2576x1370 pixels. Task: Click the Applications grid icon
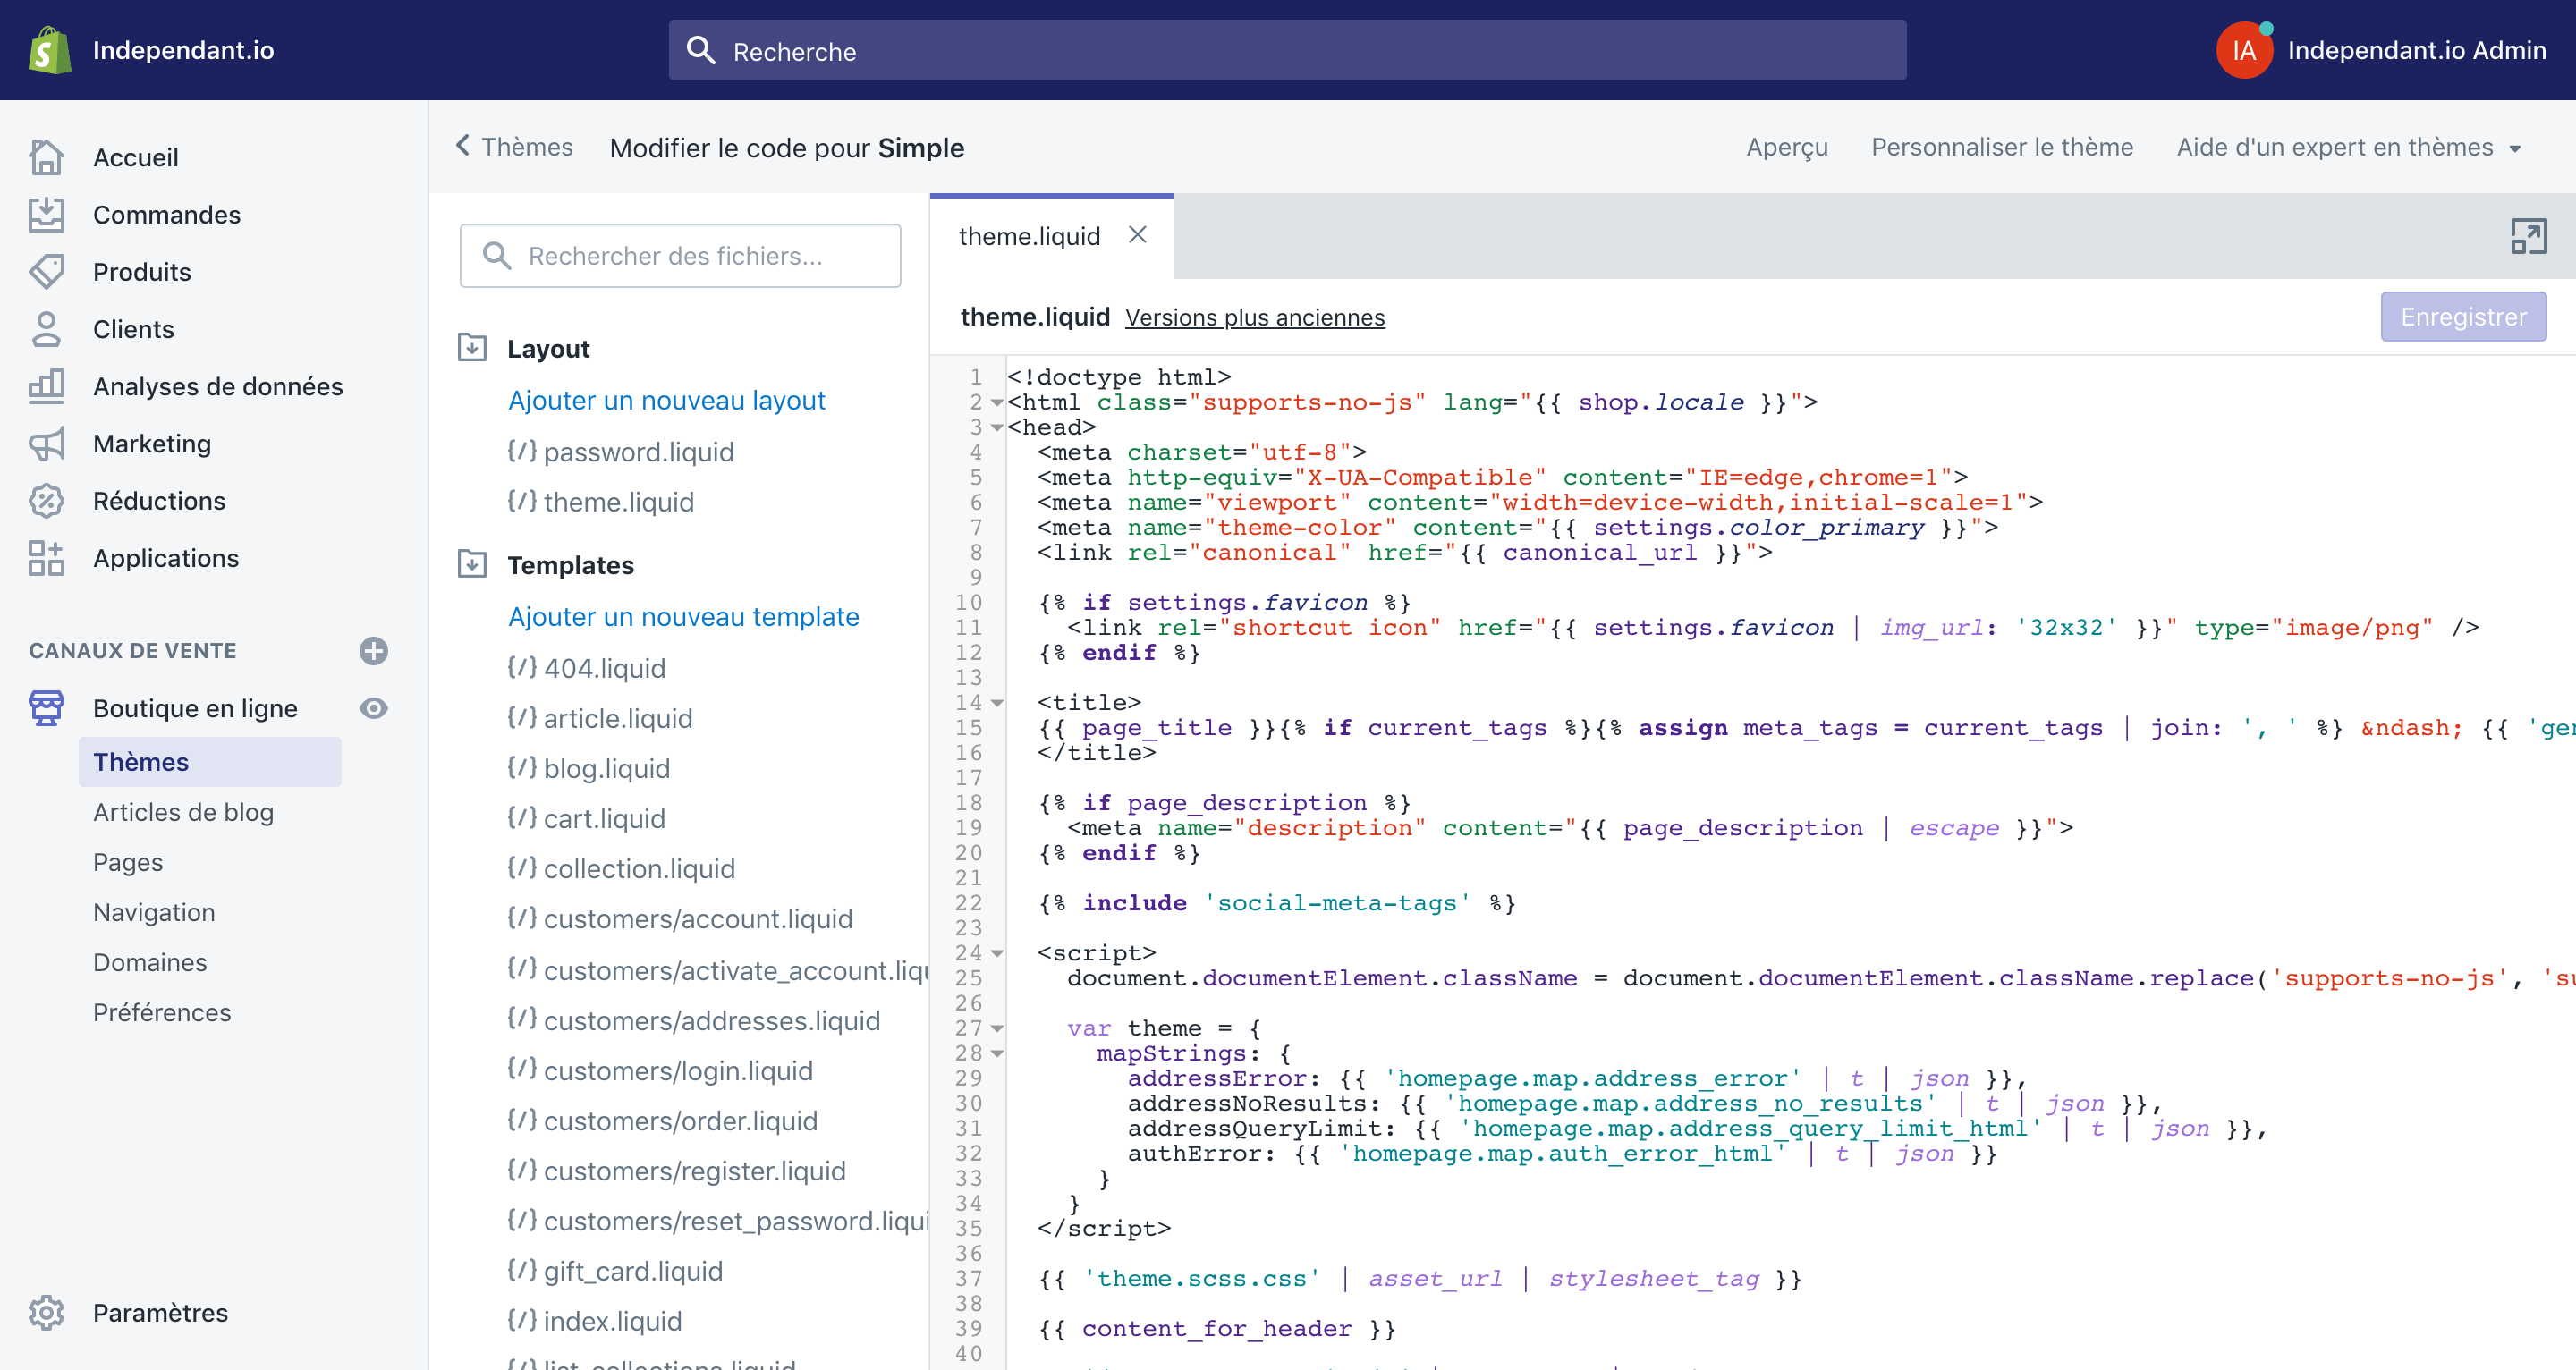(x=46, y=557)
